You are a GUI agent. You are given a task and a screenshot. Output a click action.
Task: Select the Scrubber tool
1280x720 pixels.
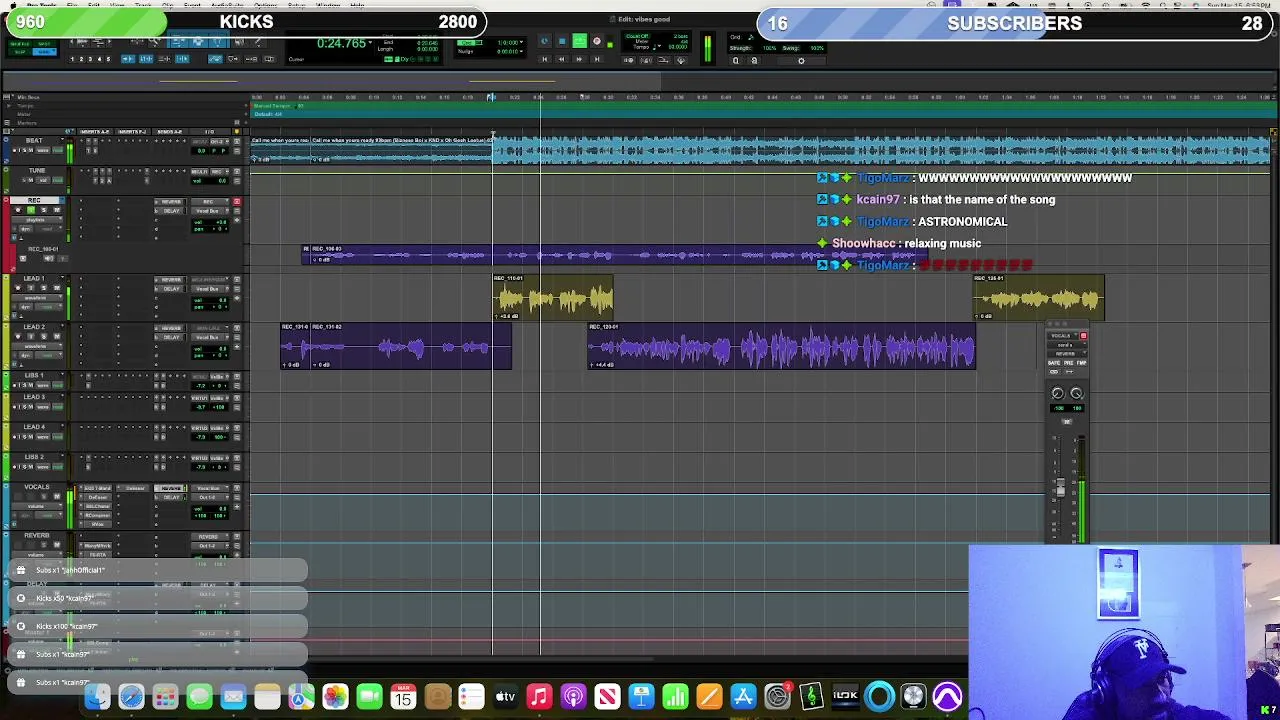pyautogui.click(x=239, y=41)
